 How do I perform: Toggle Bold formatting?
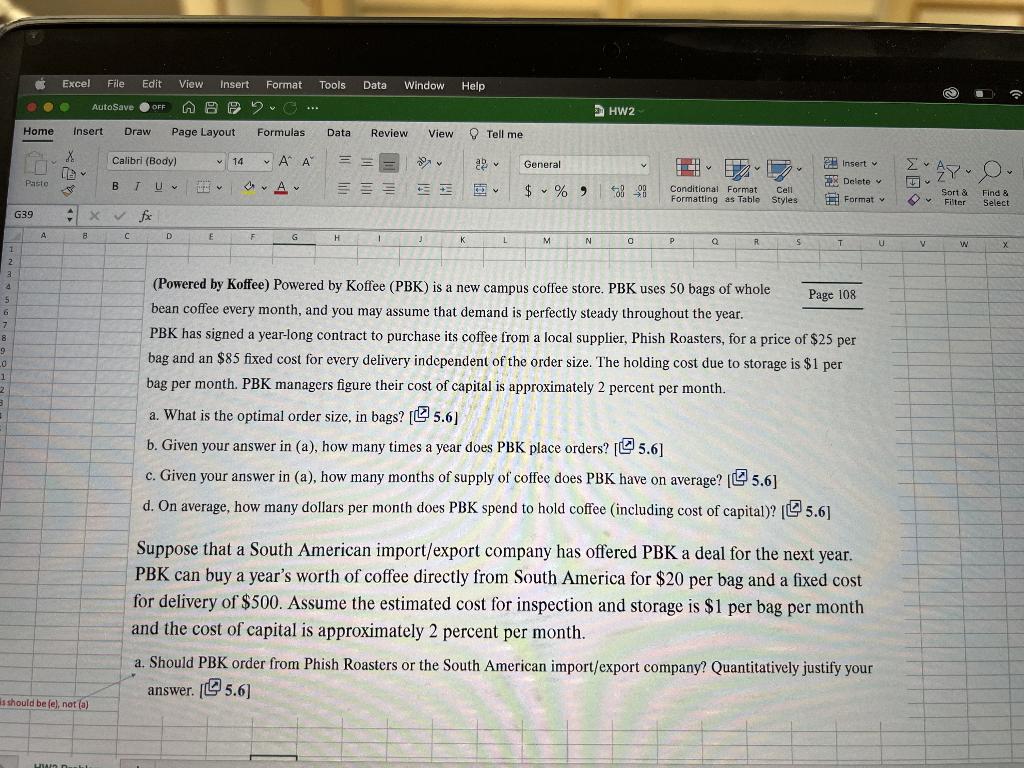click(x=115, y=186)
